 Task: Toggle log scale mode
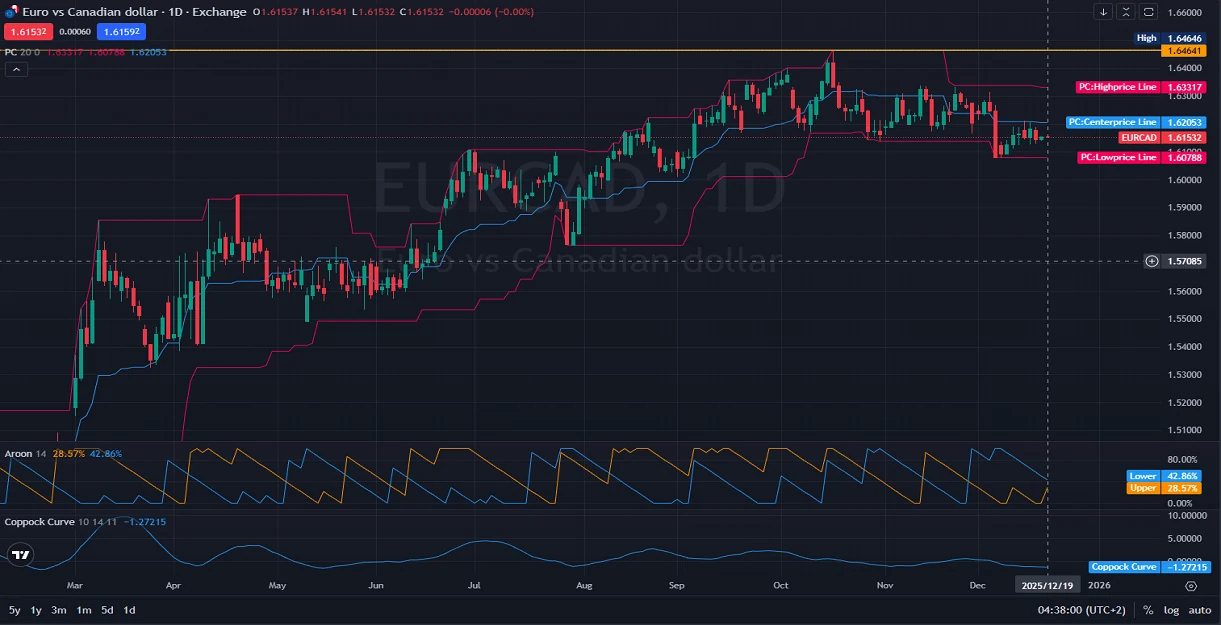coord(1171,610)
